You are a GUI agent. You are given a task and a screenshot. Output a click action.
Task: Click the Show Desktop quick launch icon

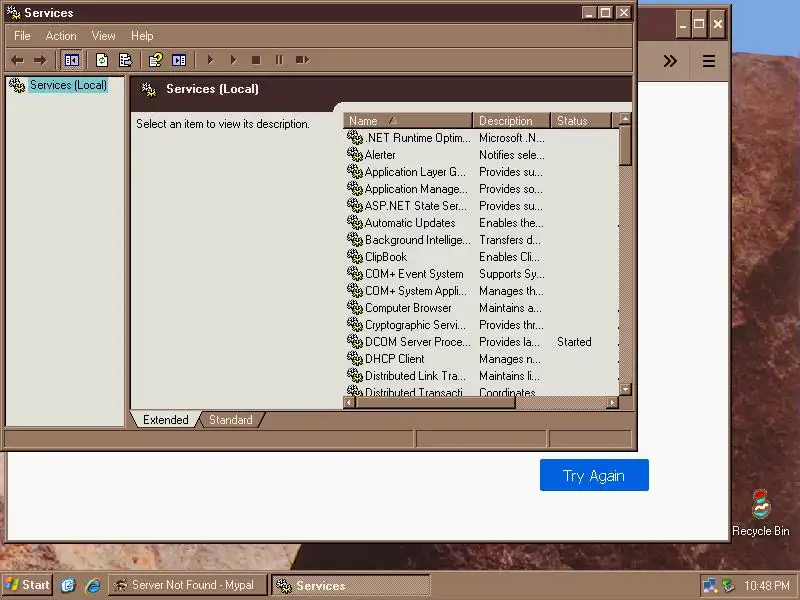(68, 585)
